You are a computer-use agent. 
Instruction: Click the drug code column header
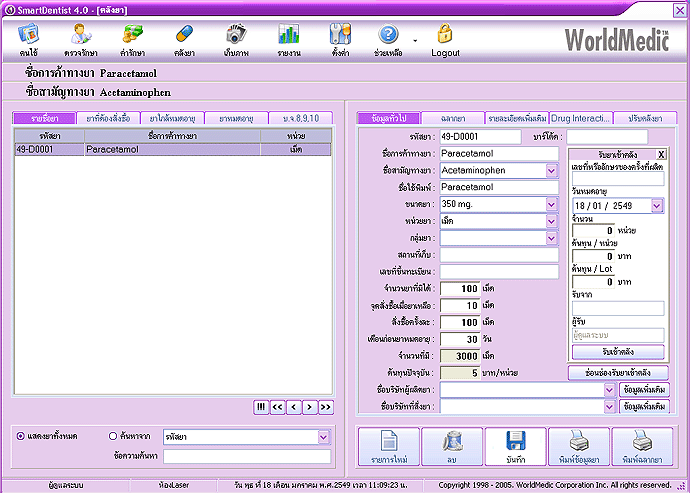tap(50, 136)
